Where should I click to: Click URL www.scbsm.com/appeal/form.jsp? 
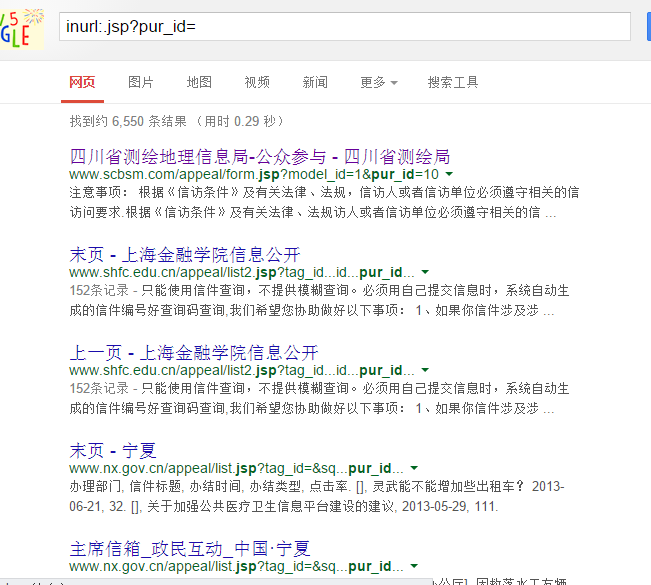coord(254,174)
